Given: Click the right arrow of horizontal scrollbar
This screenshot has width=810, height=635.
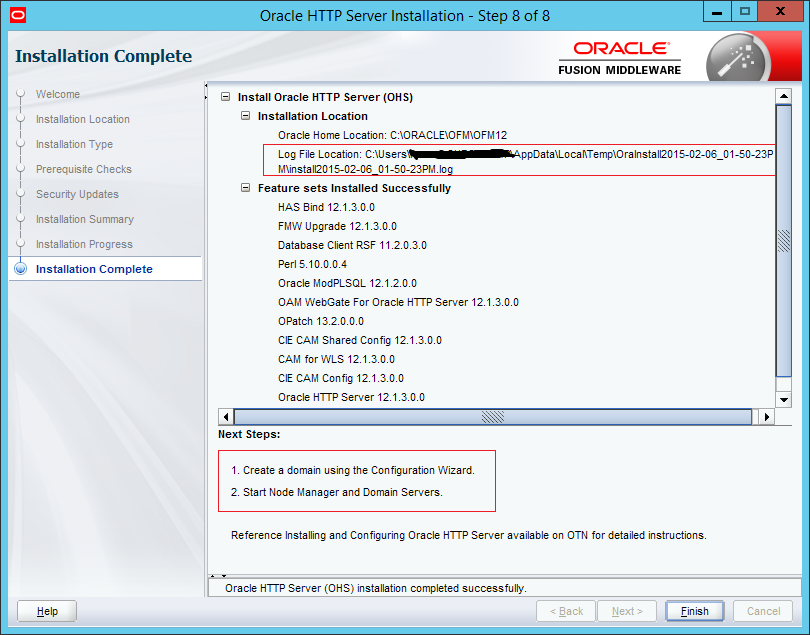Looking at the screenshot, I should coord(766,416).
